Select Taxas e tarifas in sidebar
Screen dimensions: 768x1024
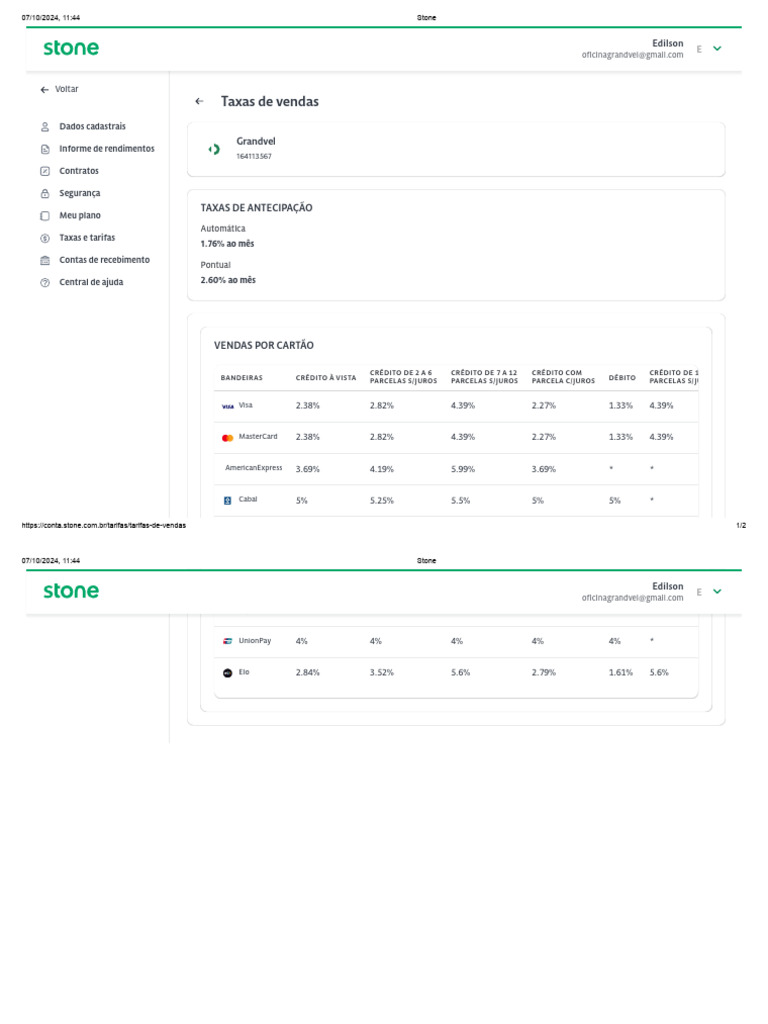[87, 238]
